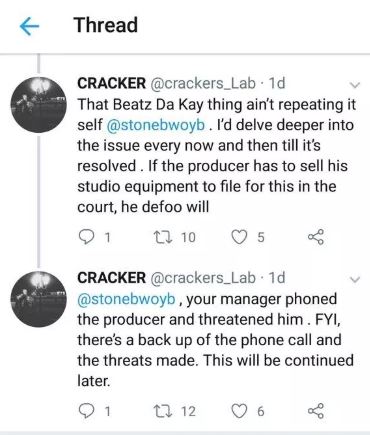Tap the second tweet's profile avatar
The image size is (370, 435).
point(39,299)
